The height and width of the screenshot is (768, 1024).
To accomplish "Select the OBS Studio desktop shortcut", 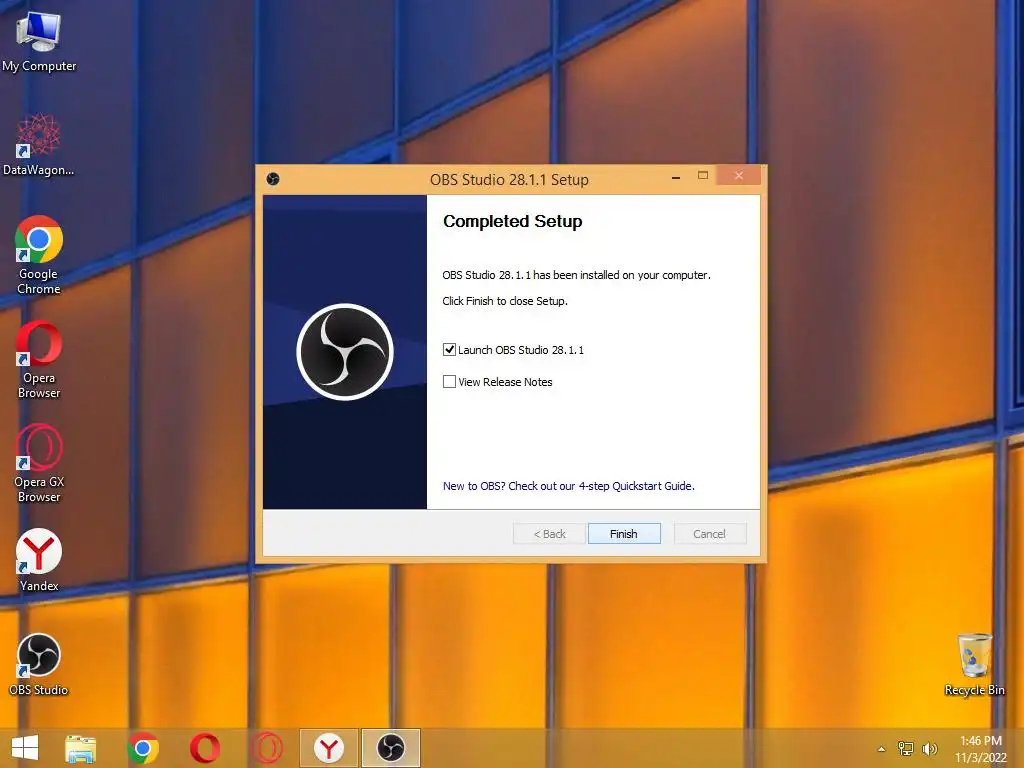I will pos(39,664).
